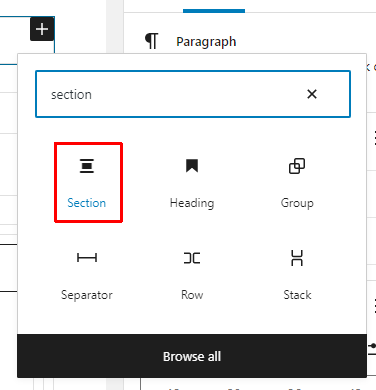Select the Section block icon
The image size is (376, 390).
87,166
